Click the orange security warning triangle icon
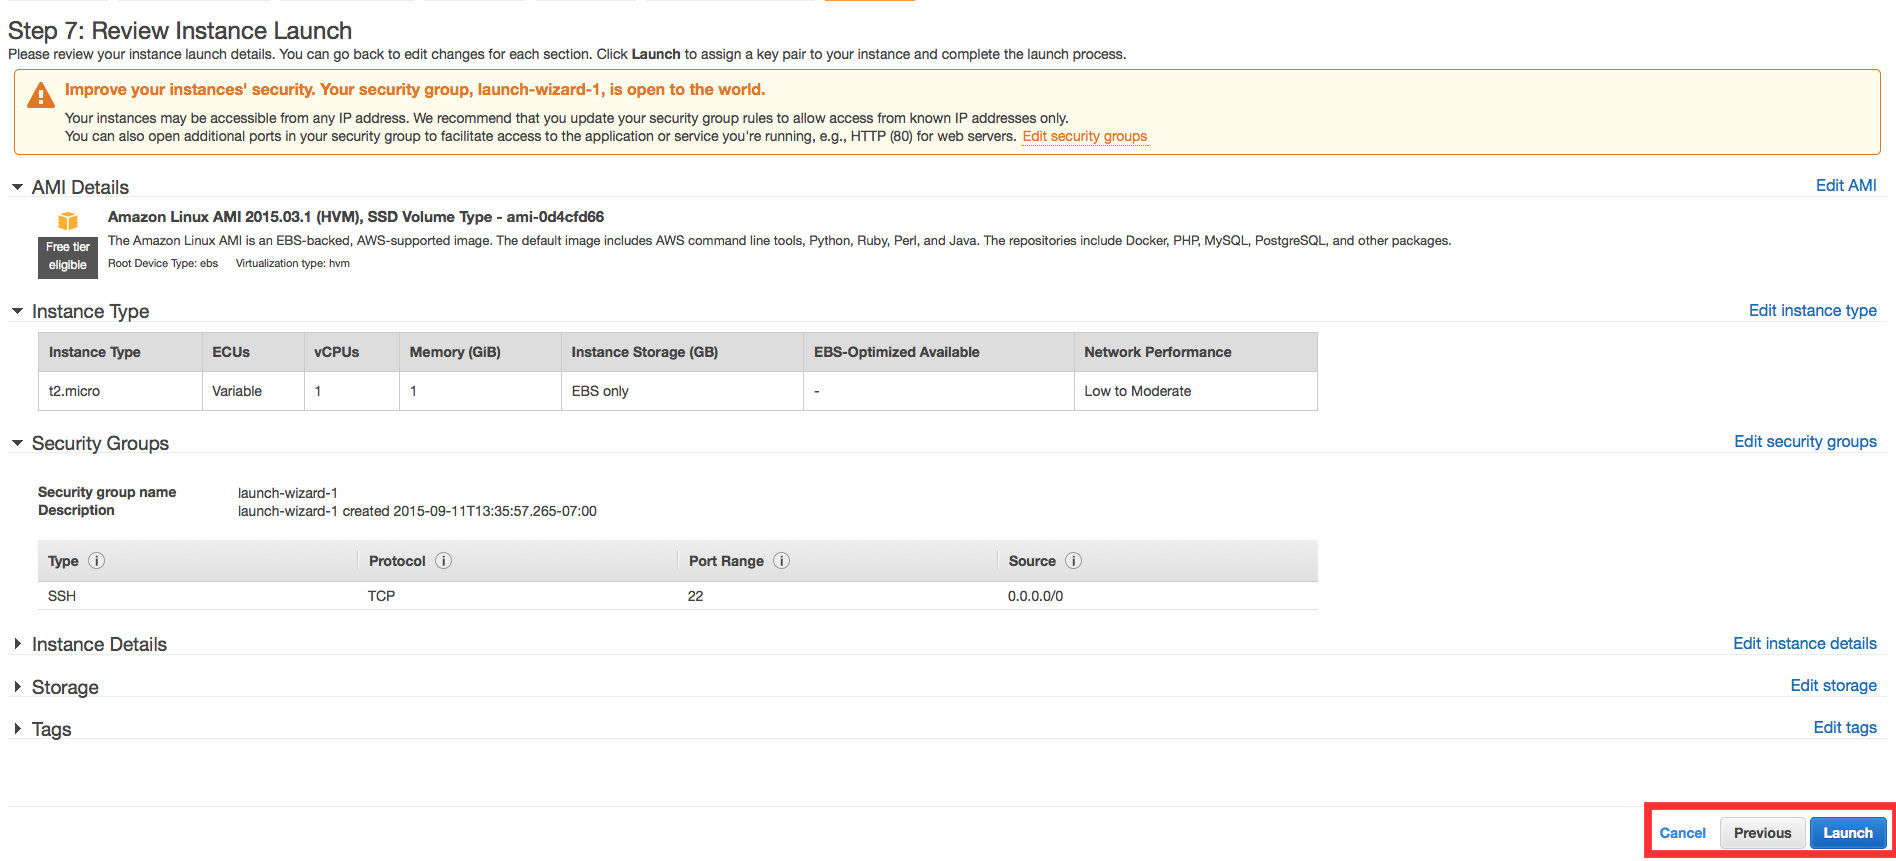Viewport: 1896px width, 861px height. (41, 95)
